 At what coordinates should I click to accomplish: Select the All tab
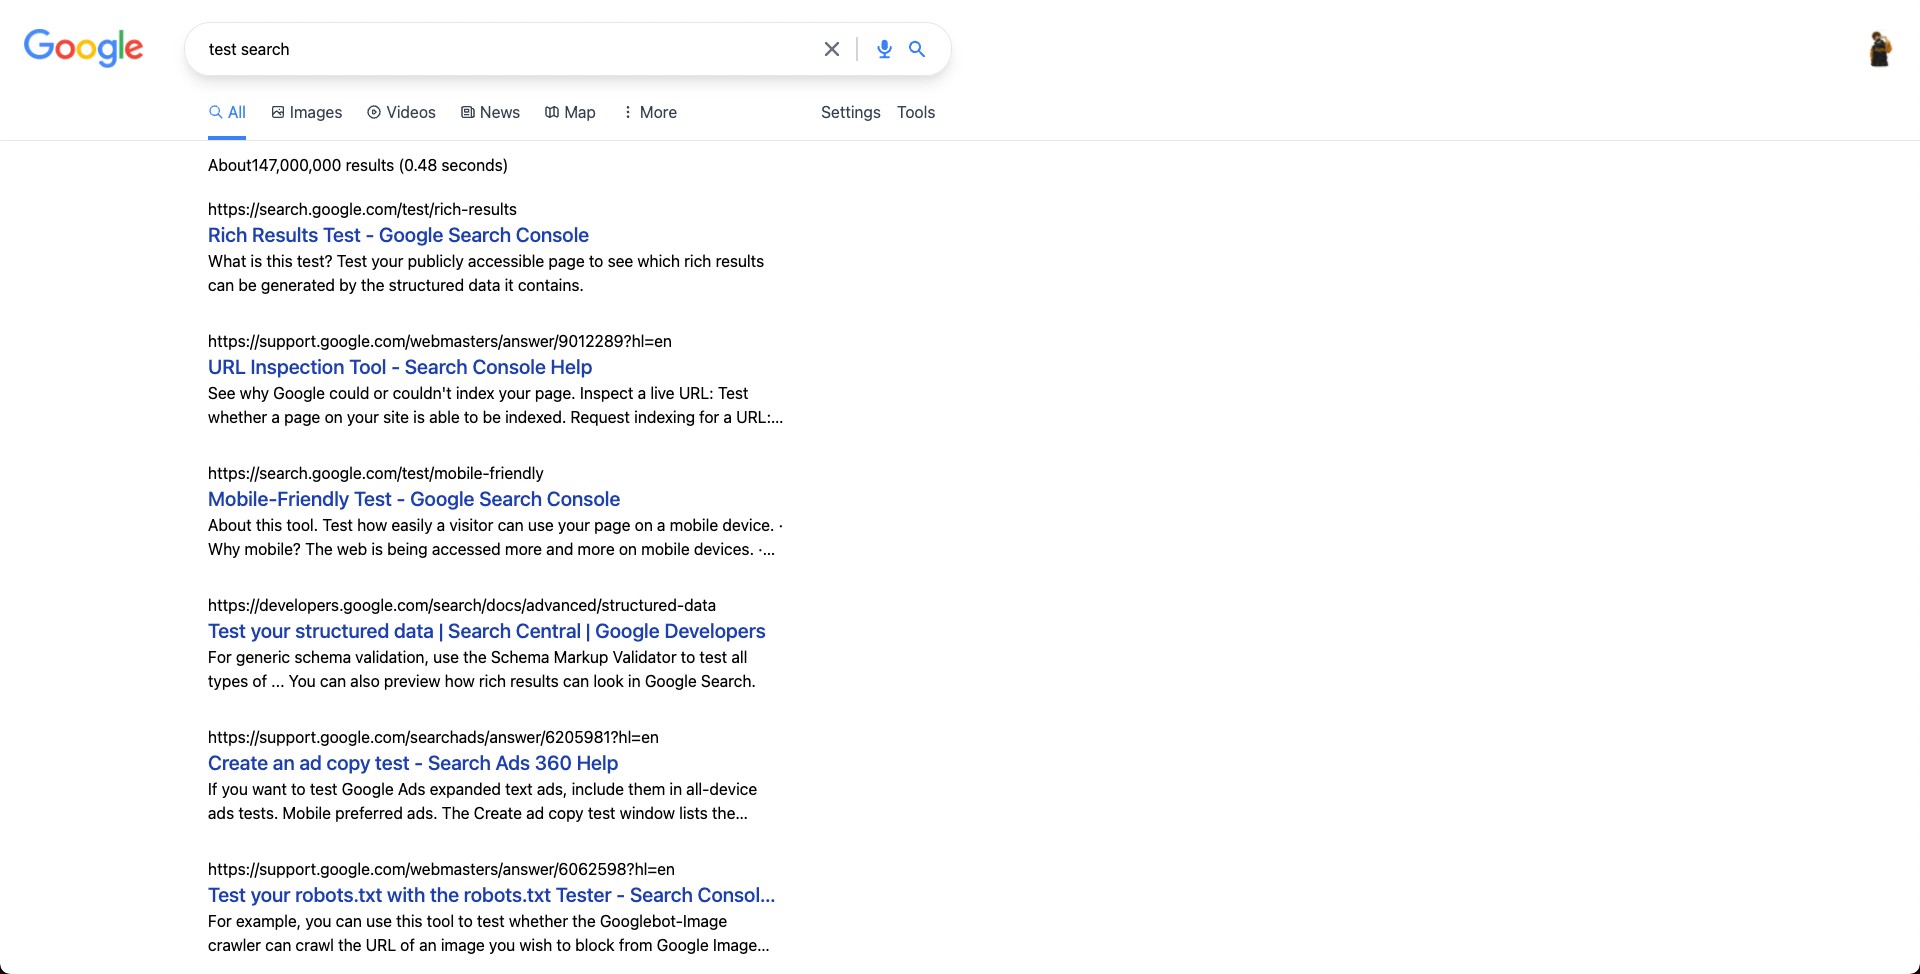(x=227, y=112)
